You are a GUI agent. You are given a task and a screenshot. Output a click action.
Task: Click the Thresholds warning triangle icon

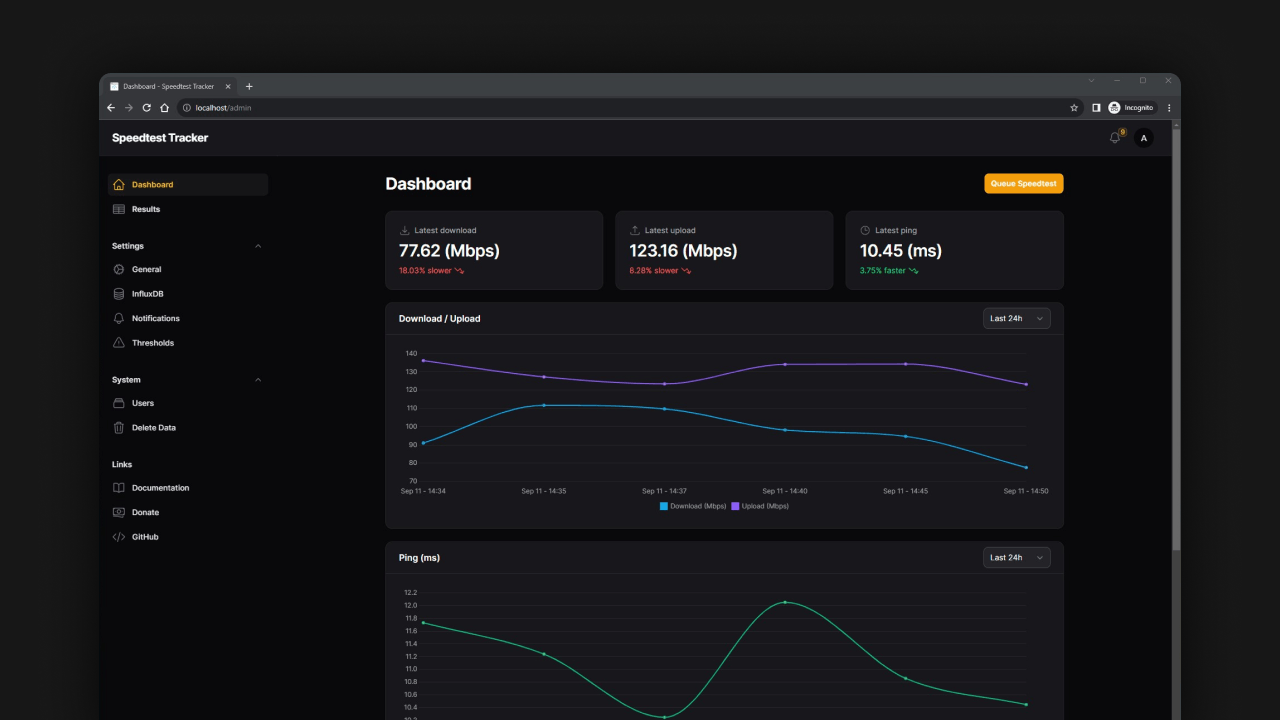coord(119,343)
